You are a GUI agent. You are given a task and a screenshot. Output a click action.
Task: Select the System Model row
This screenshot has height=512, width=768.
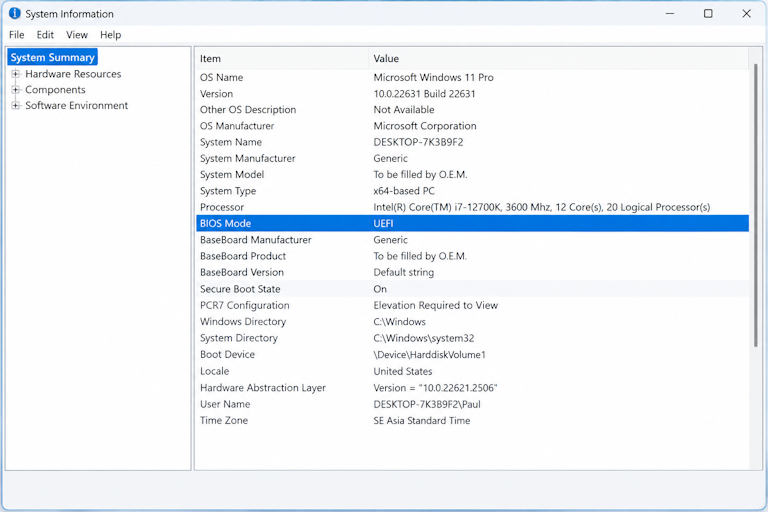(473, 174)
